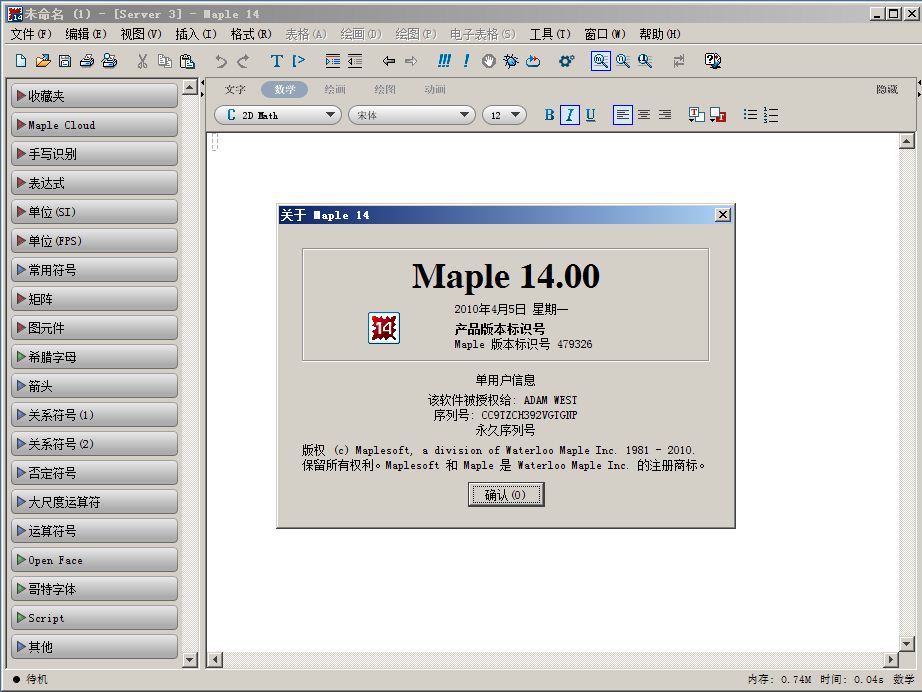
Task: Indent section with the enclose icon
Action: (333, 61)
